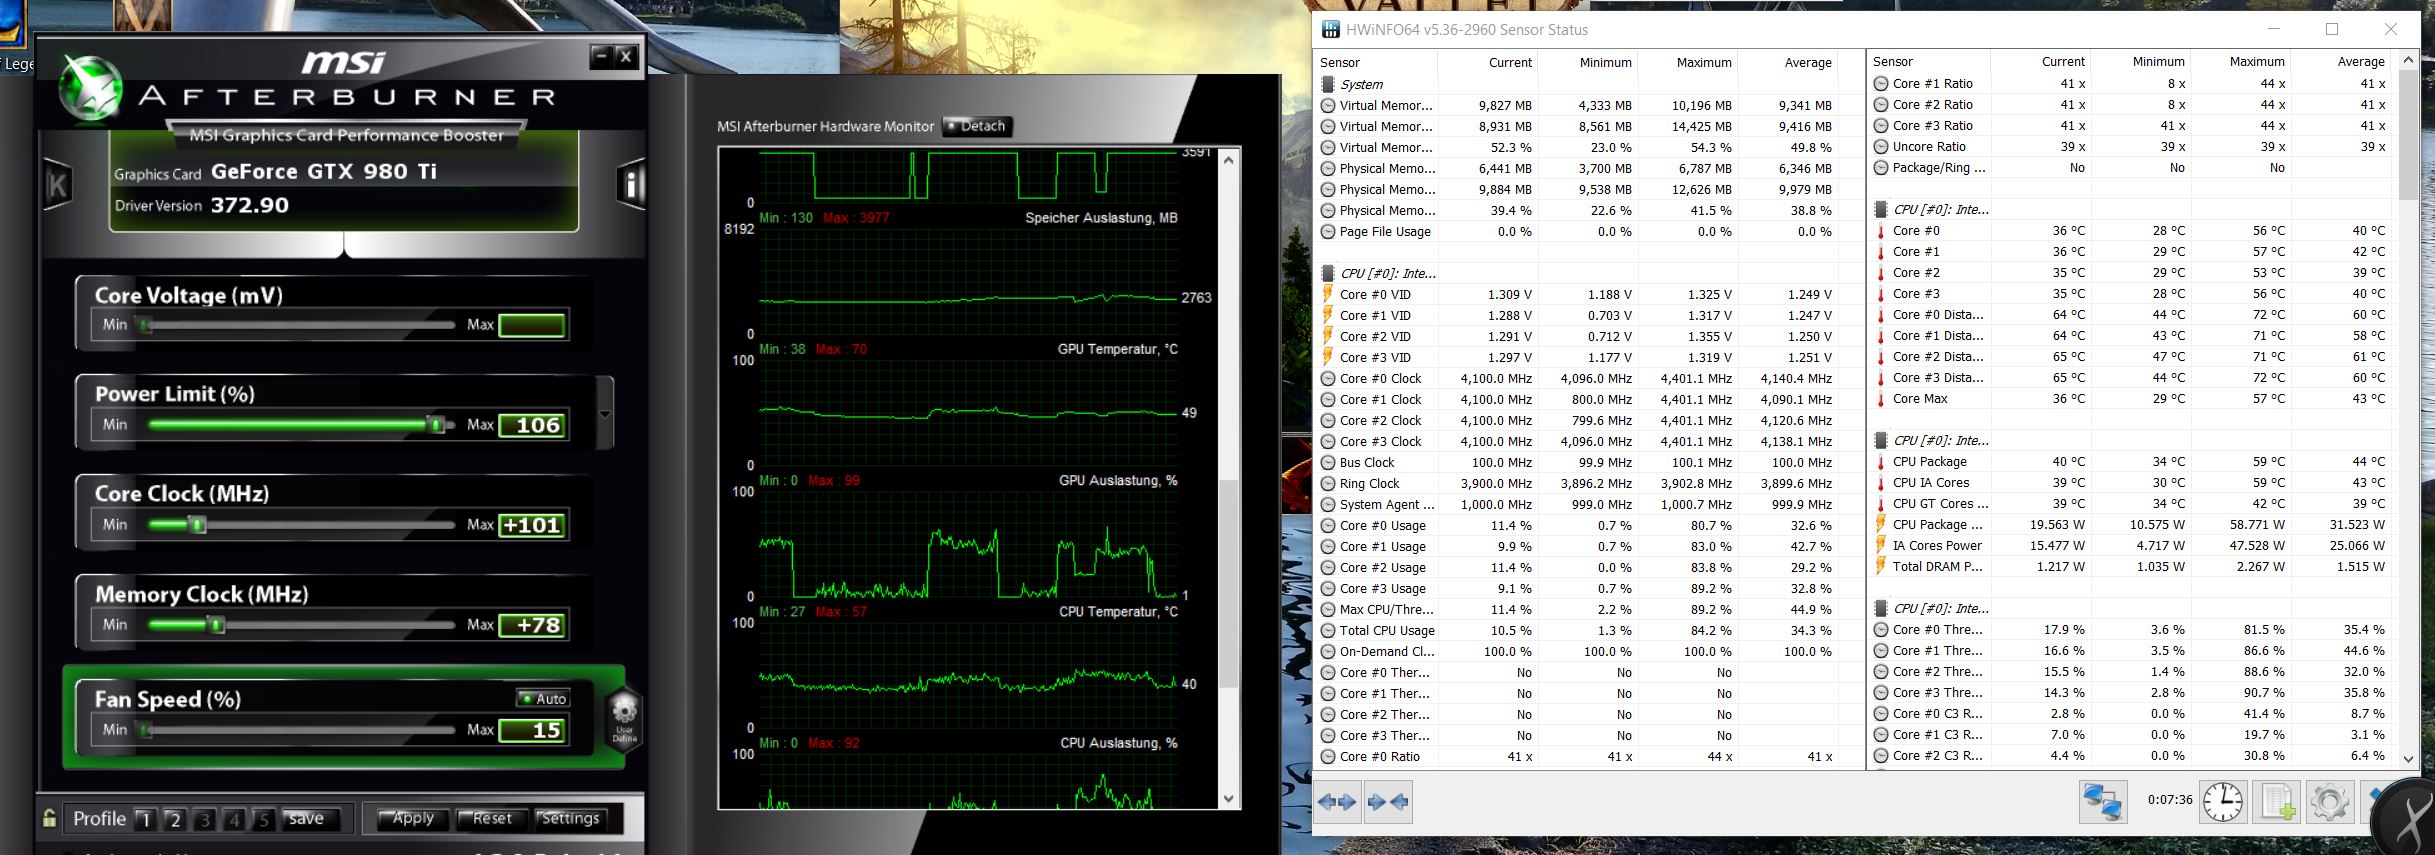Click the Core Voltage slider handle

(x=146, y=325)
